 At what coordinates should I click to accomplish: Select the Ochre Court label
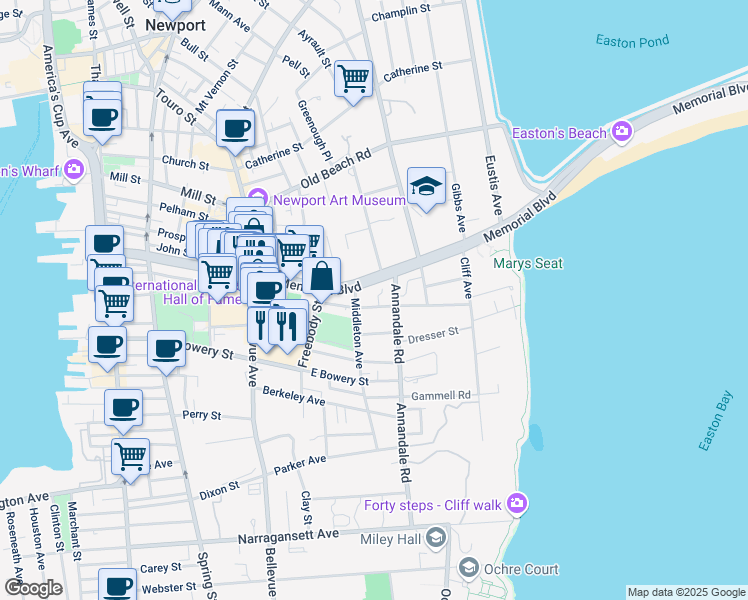(521, 569)
